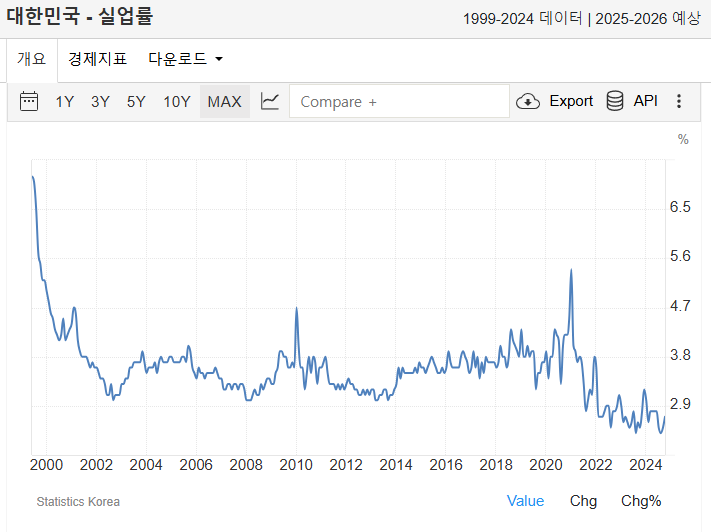This screenshot has width=711, height=532.
Task: Open the calendar date range picker
Action: pyautogui.click(x=29, y=101)
